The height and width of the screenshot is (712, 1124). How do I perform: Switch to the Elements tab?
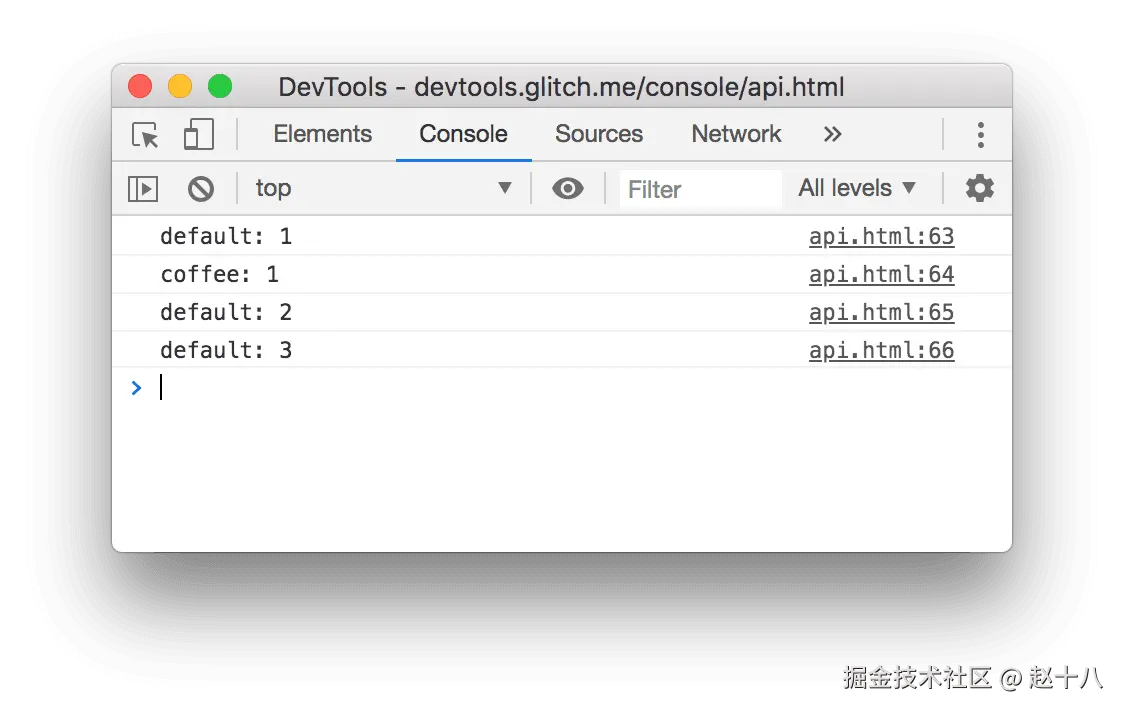[322, 134]
